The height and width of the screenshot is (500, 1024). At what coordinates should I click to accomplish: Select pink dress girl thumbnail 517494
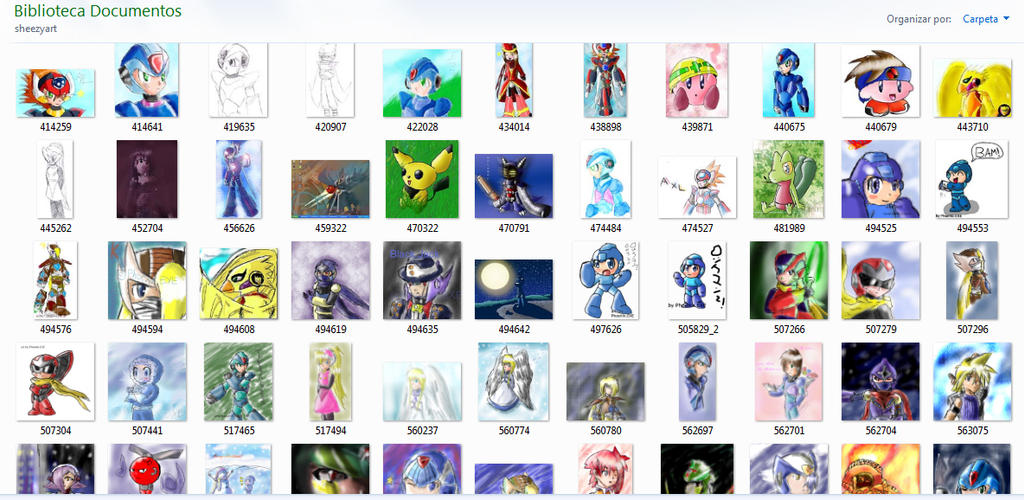tap(330, 382)
